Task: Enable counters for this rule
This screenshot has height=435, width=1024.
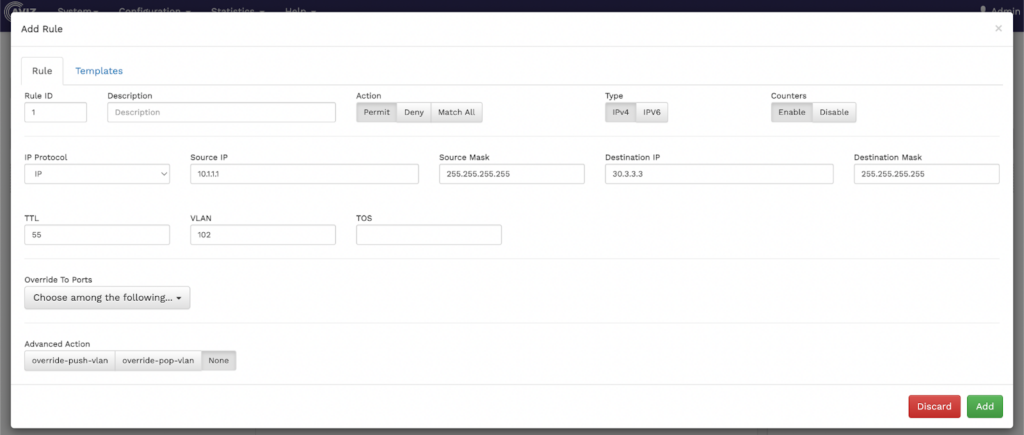Action: click(x=791, y=112)
